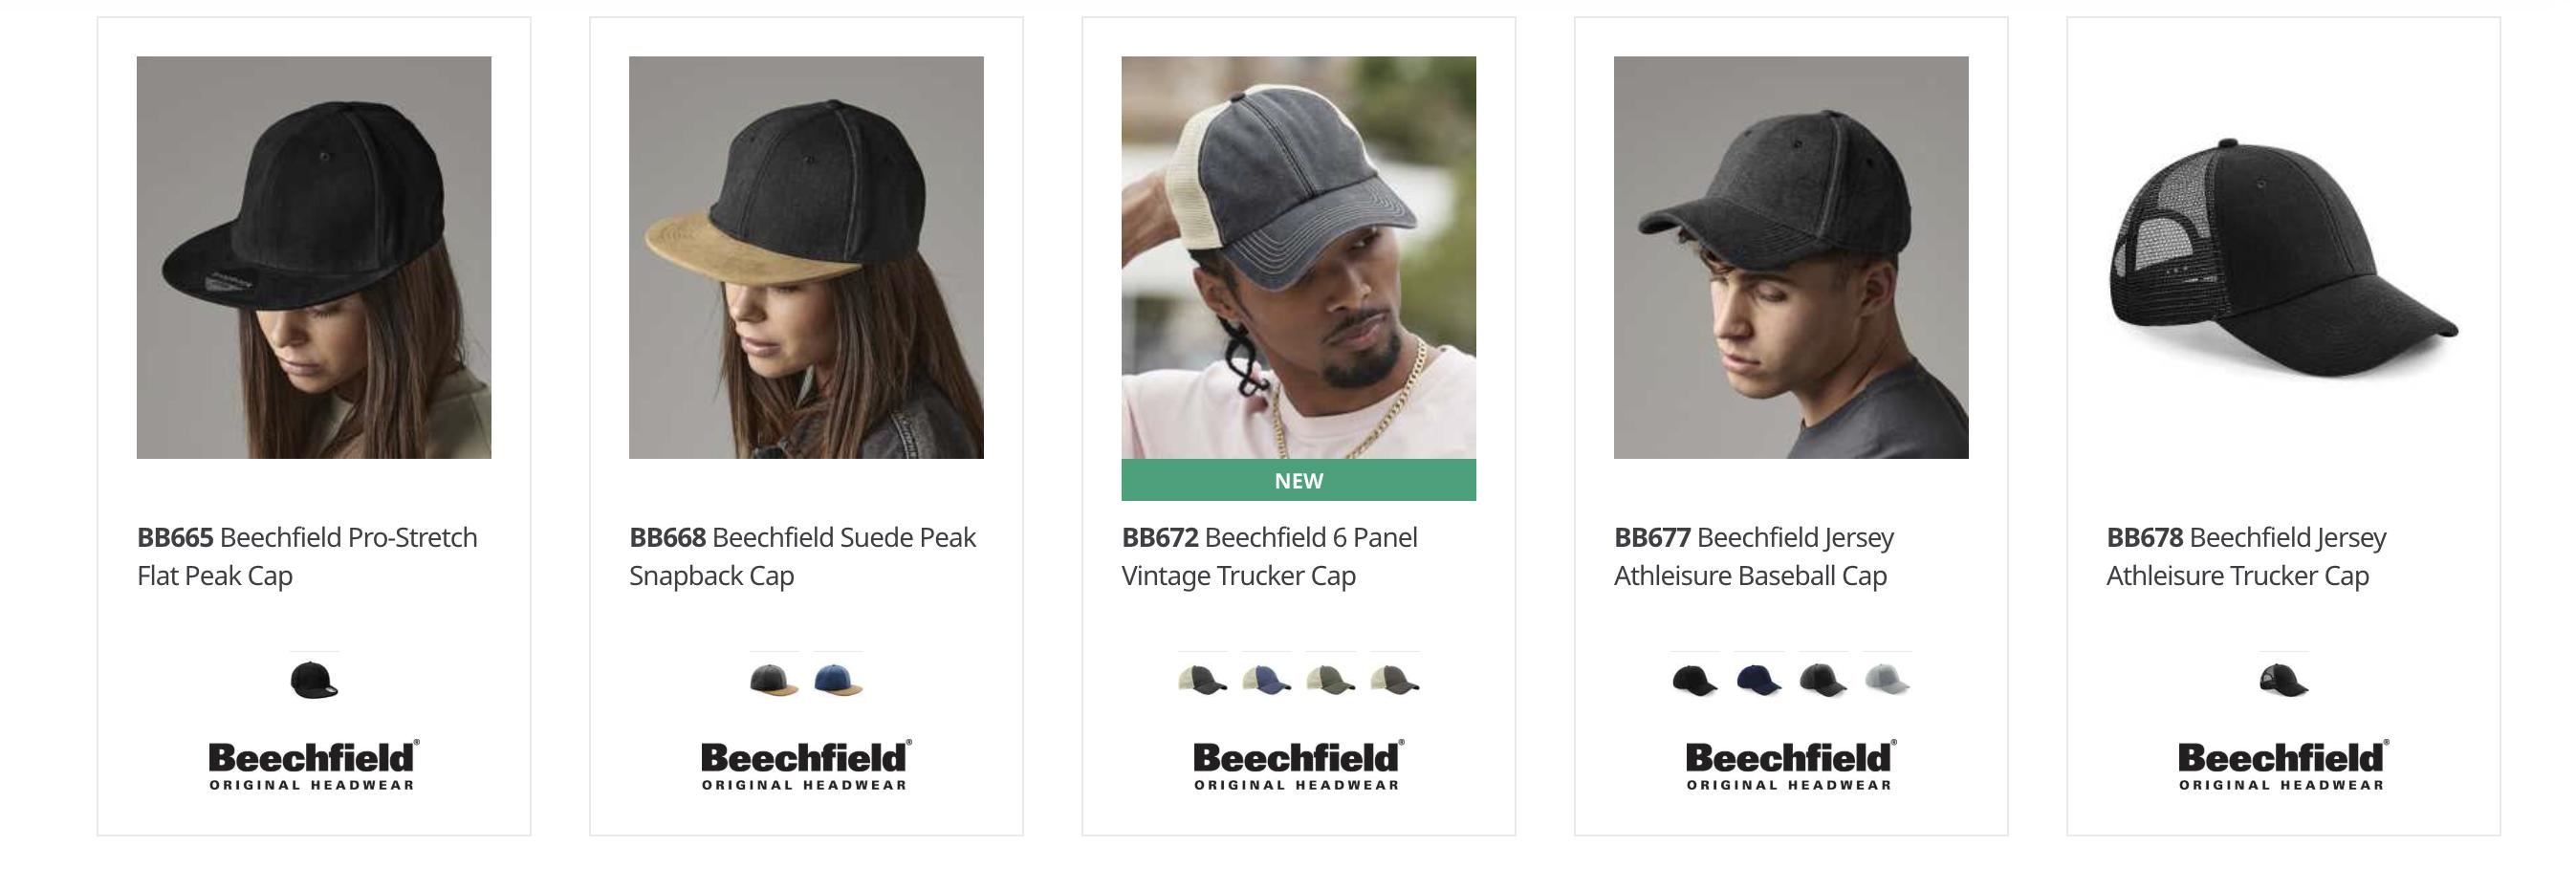Image resolution: width=2576 pixels, height=890 pixels.
Task: Choose the blue and tan BB668 swatch
Action: click(838, 679)
